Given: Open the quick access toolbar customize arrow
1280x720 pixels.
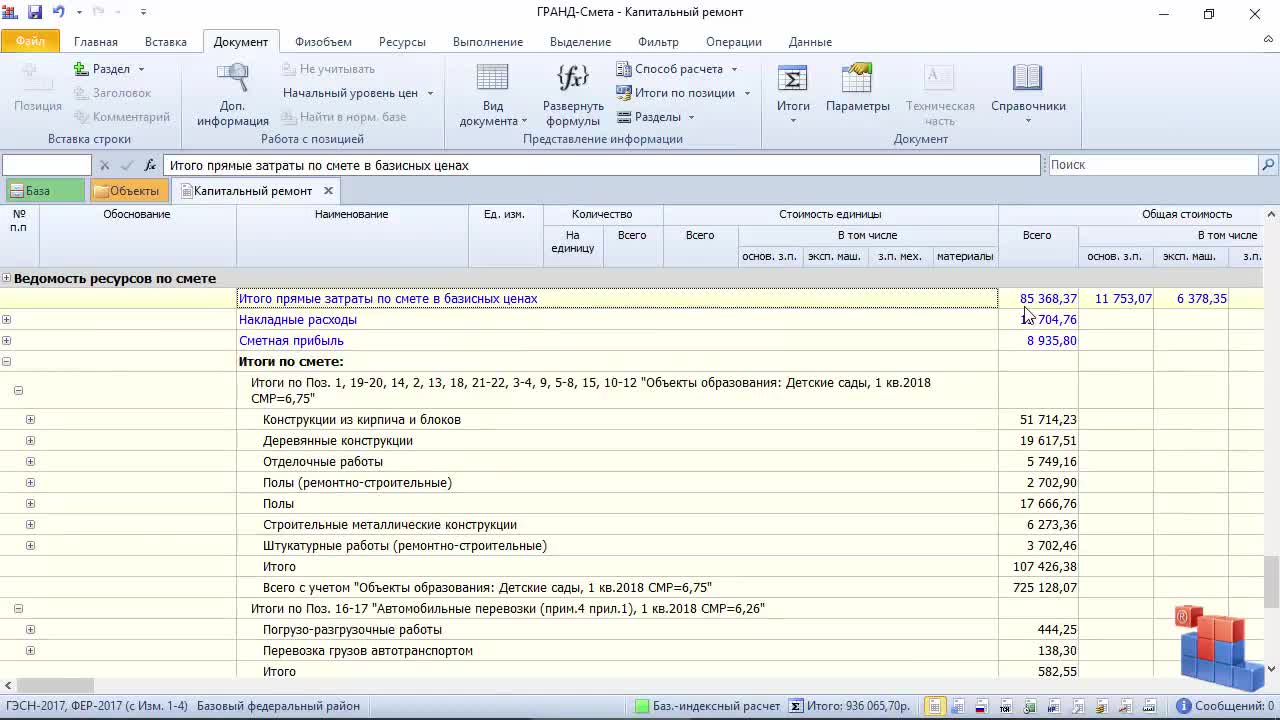Looking at the screenshot, I should (x=143, y=13).
